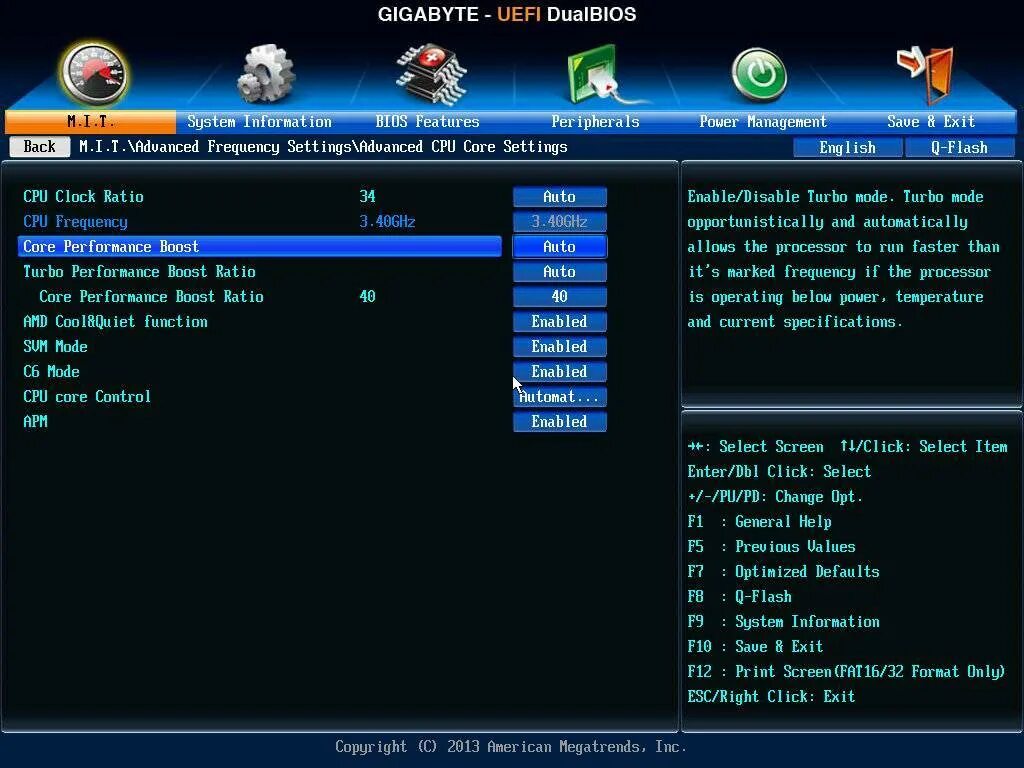Click the F9 : System Information hint

783,622
